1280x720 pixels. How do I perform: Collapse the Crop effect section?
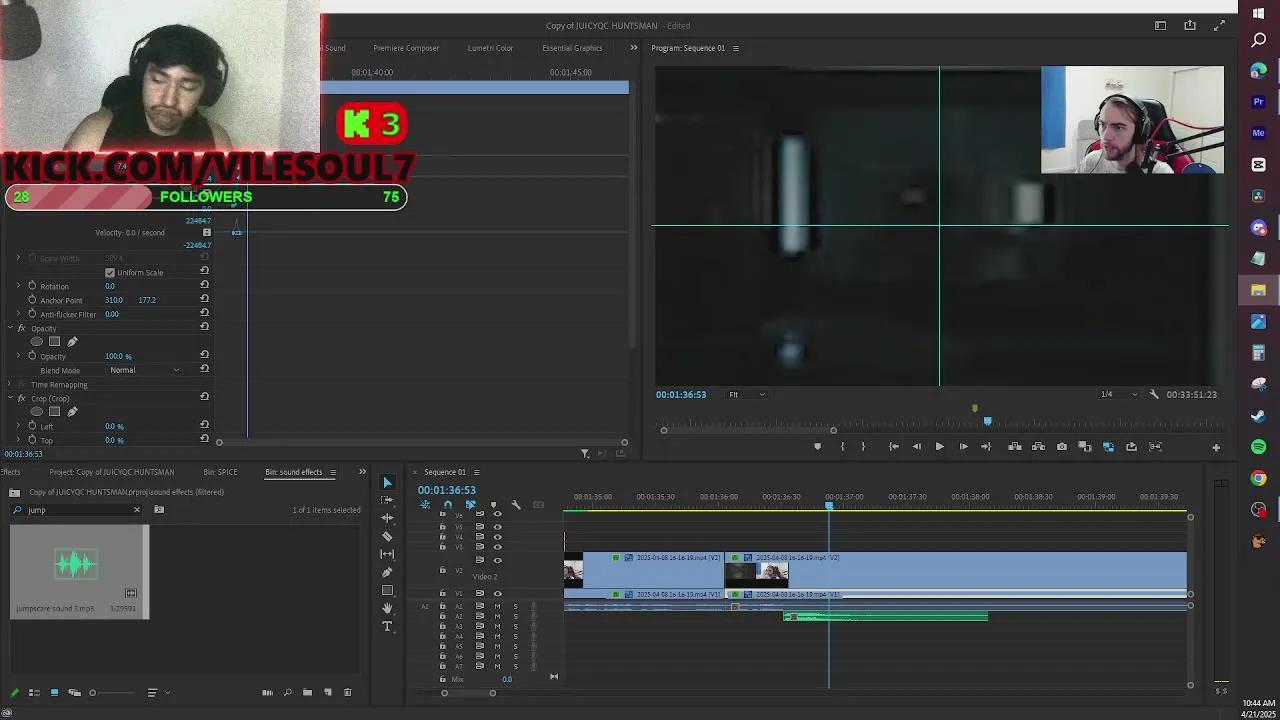pos(9,398)
